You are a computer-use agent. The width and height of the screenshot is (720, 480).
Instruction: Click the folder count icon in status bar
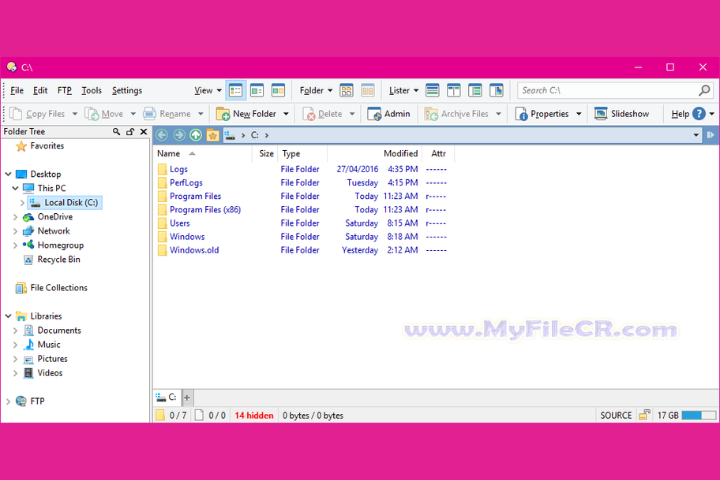pyautogui.click(x=160, y=415)
